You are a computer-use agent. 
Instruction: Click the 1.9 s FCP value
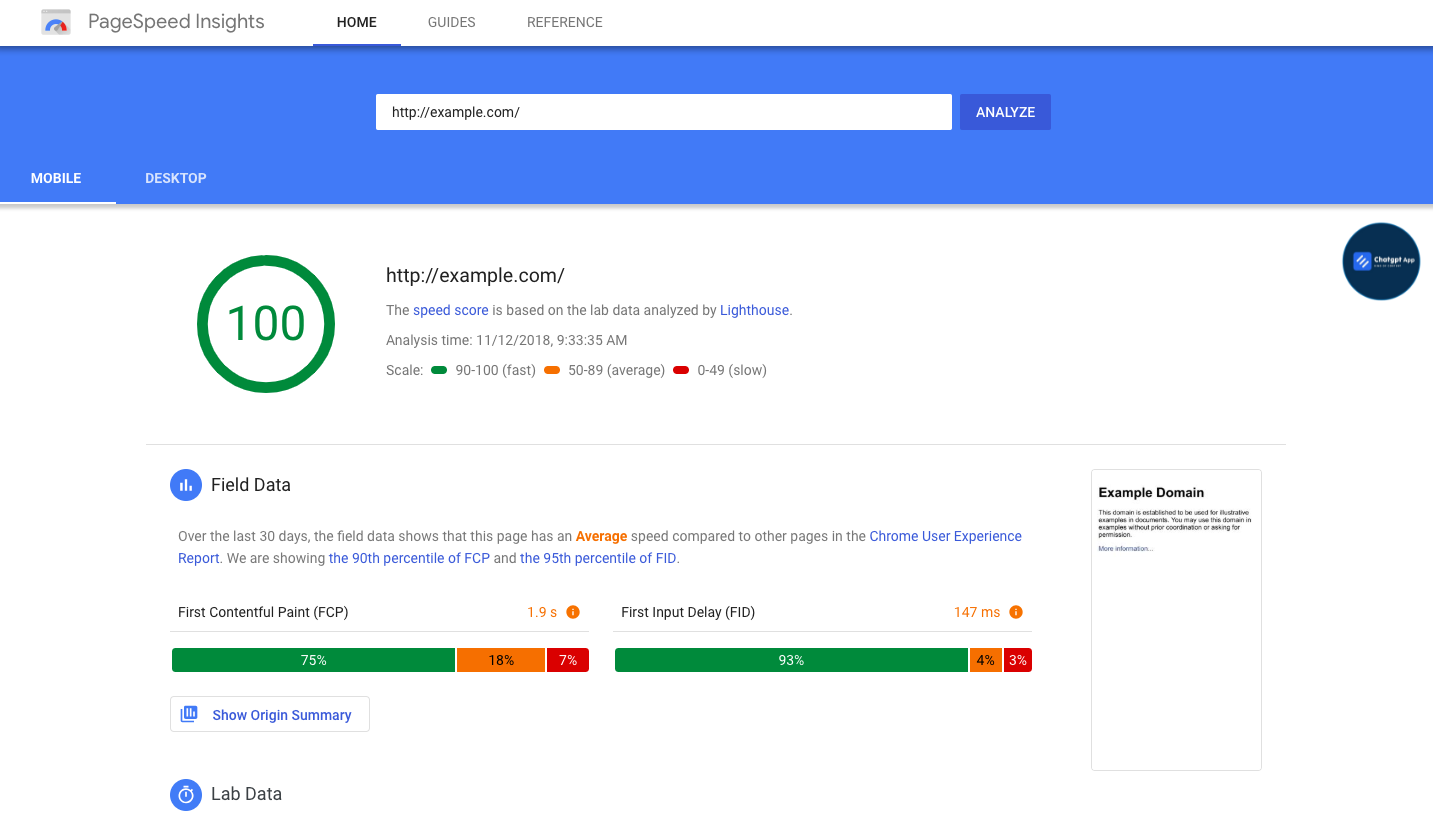pos(542,612)
